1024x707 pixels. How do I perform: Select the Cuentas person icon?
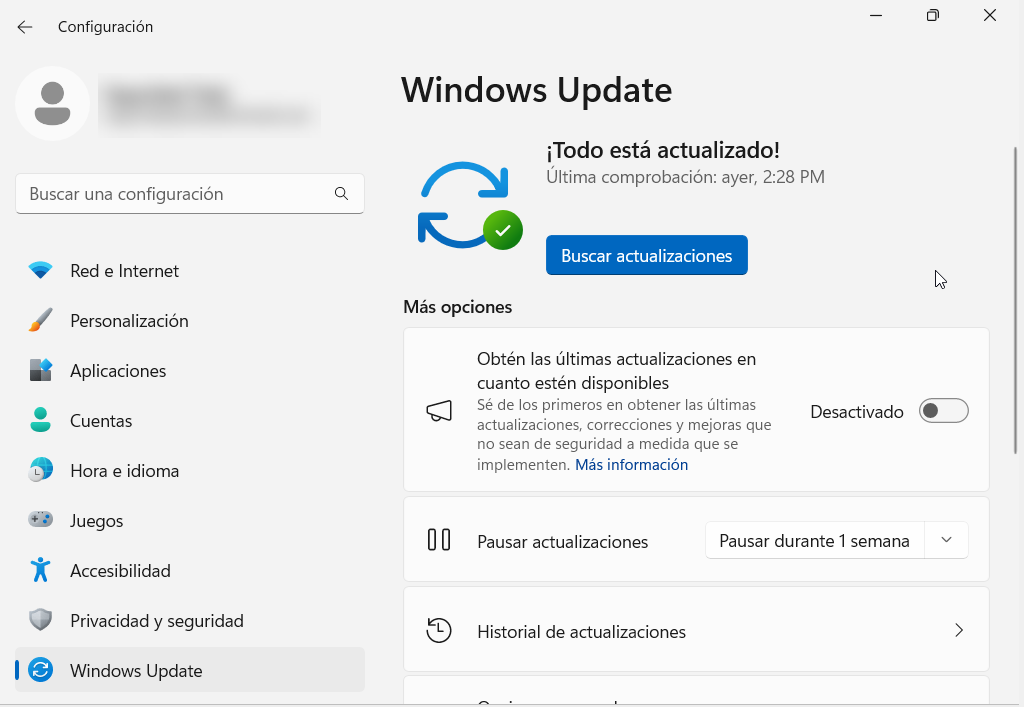(x=40, y=420)
